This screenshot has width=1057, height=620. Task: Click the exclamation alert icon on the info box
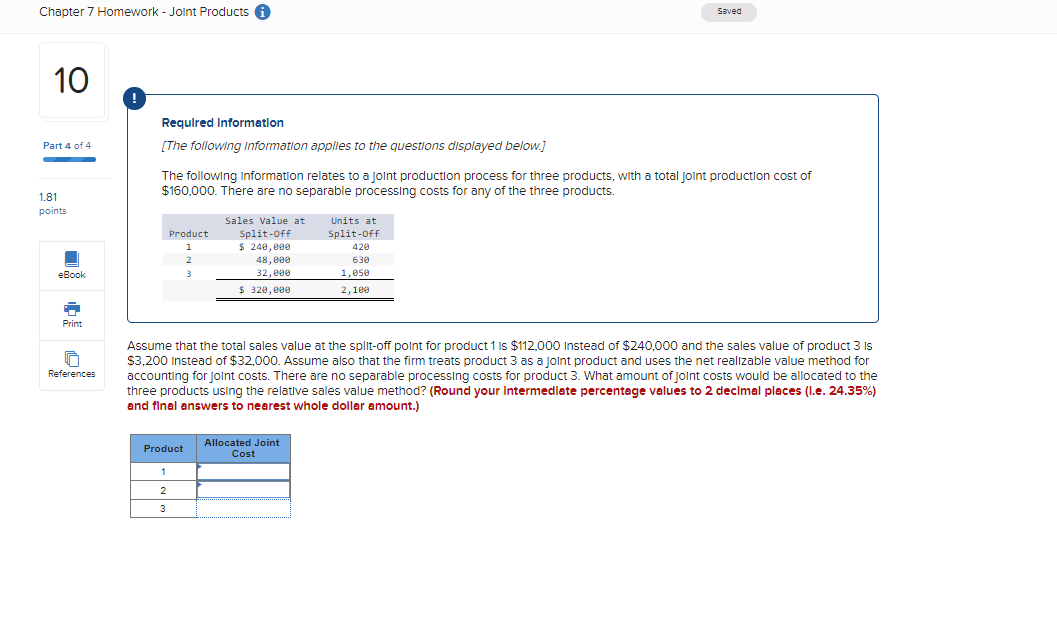[x=134, y=98]
